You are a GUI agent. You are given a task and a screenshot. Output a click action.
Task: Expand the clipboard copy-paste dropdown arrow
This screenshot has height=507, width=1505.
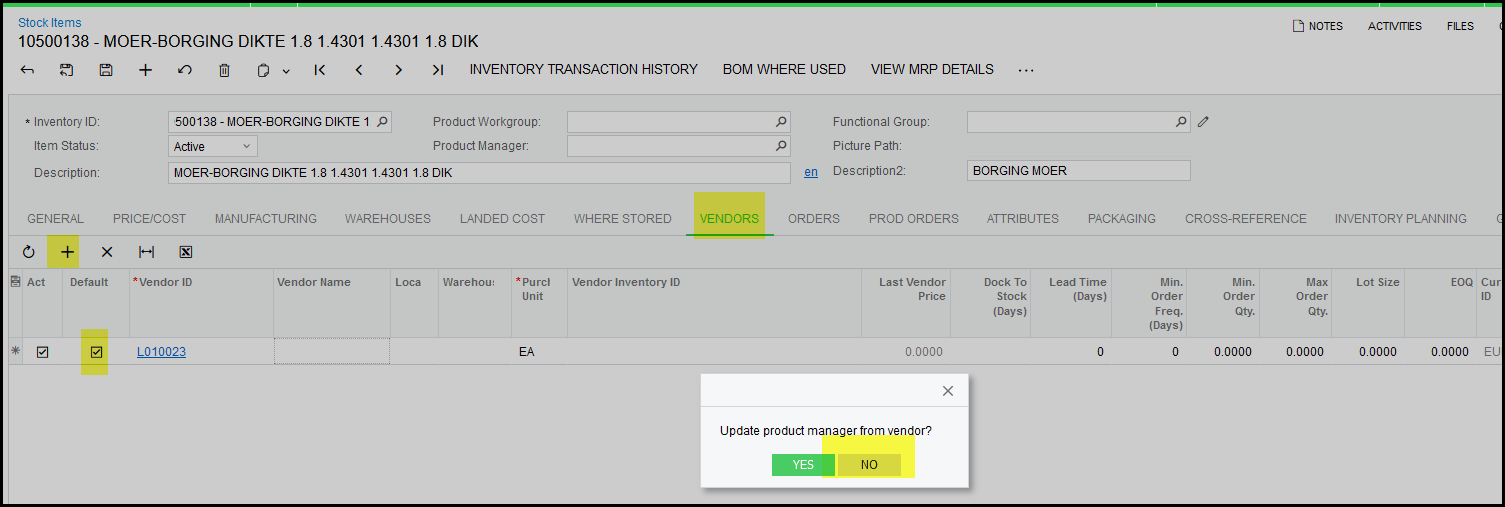[x=286, y=71]
